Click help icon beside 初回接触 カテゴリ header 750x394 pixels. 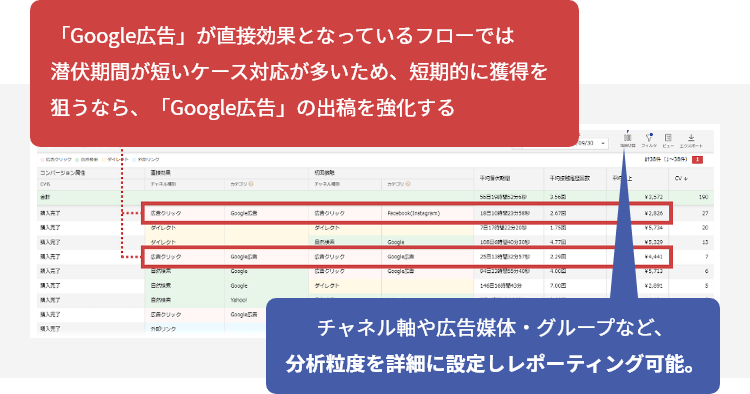(408, 184)
